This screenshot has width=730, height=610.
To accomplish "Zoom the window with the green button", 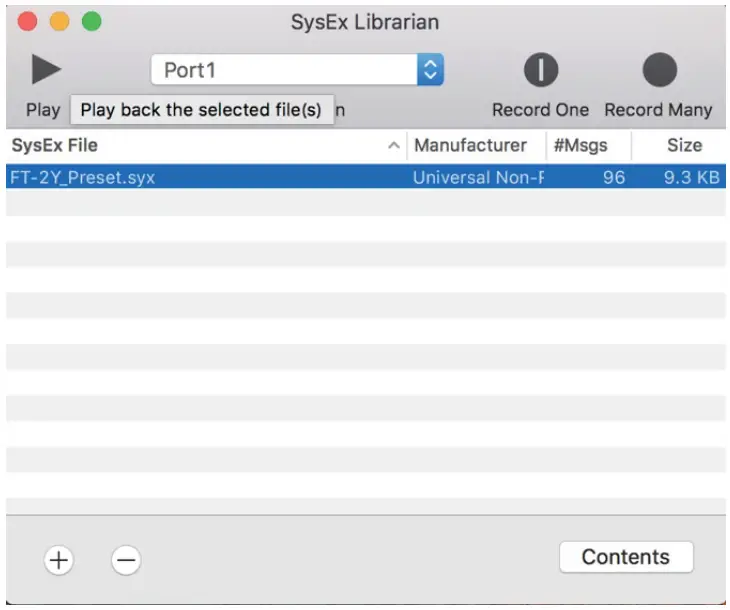I will coord(91,21).
